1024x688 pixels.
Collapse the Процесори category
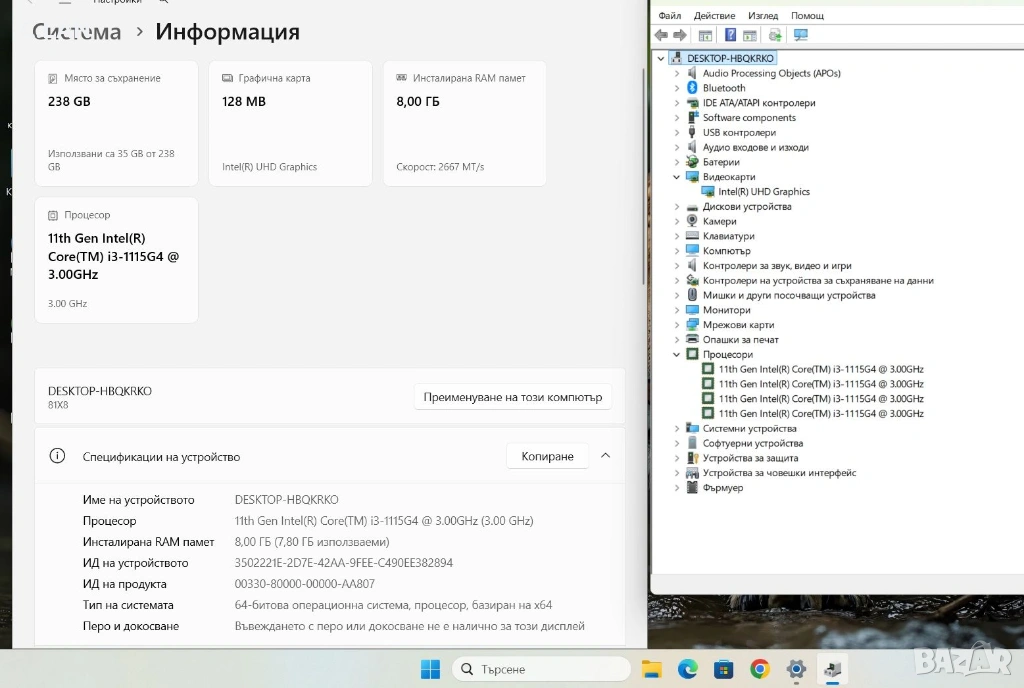677,355
